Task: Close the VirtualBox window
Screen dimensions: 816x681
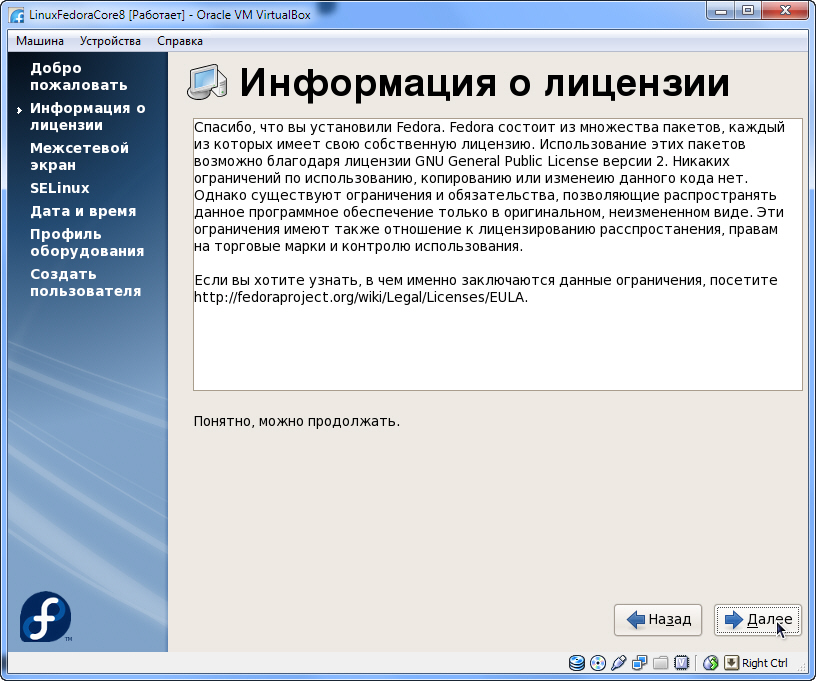Action: 785,11
